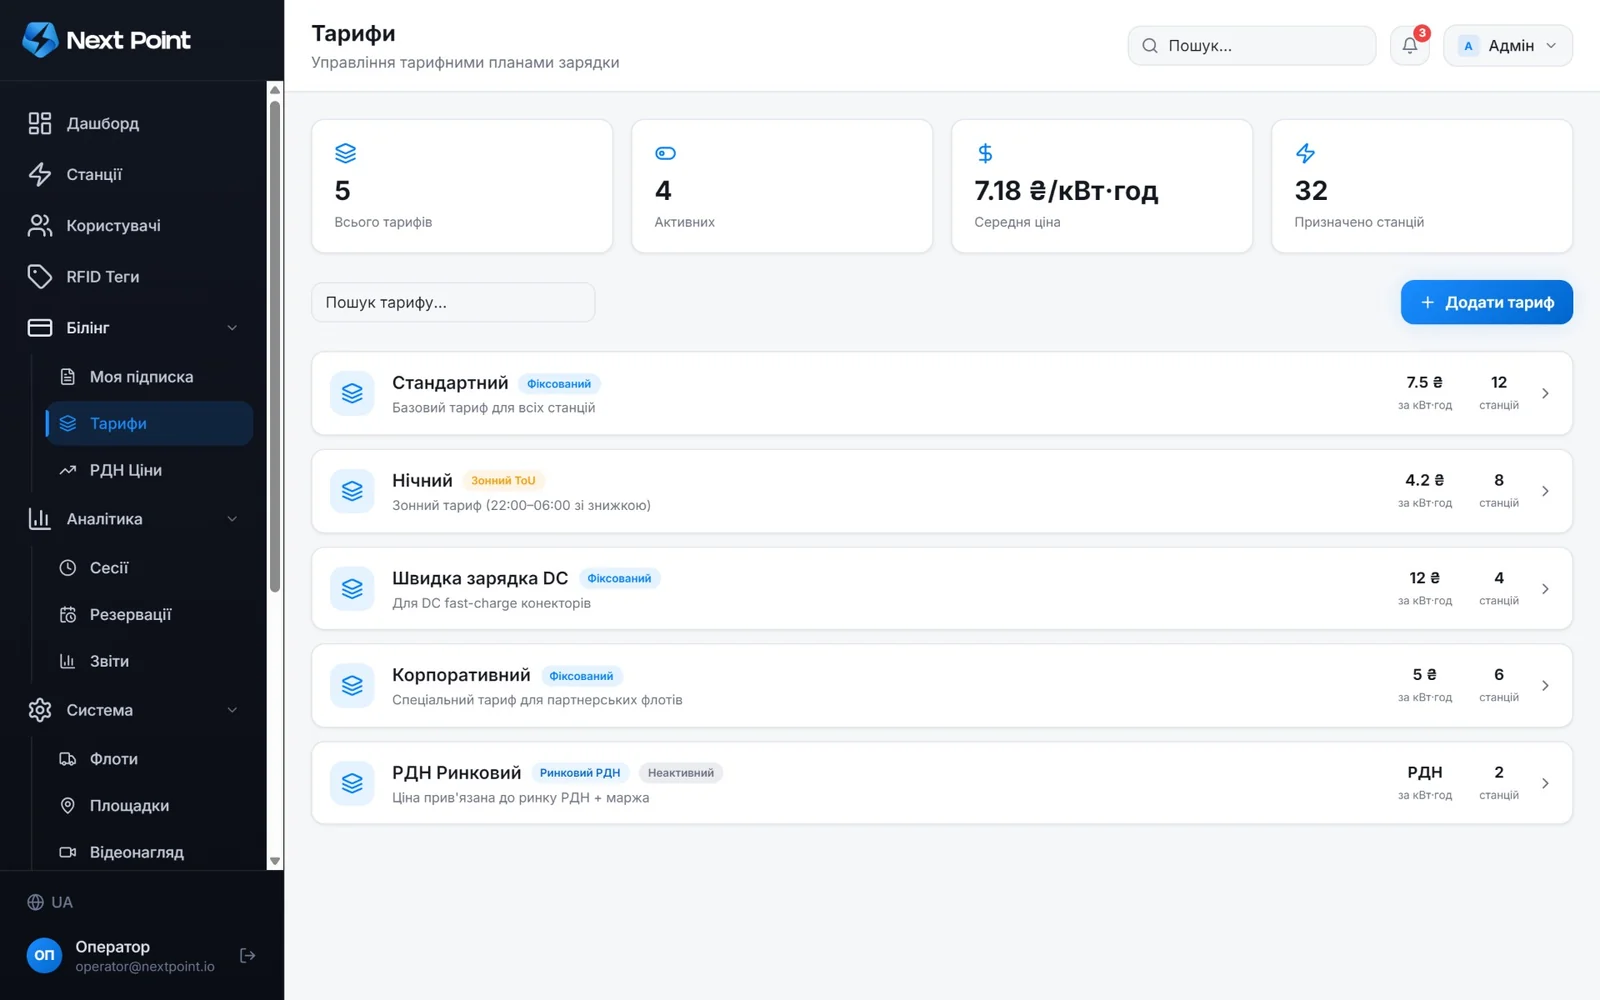Screen dimensions: 1600x1000
Task: Click the sidebar scrollbar up arrow
Action: [275, 90]
